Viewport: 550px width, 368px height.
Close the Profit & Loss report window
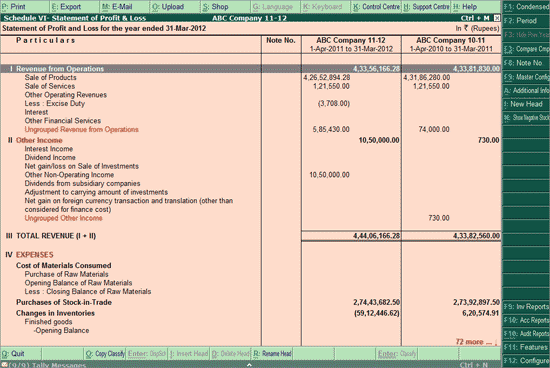[x=497, y=18]
